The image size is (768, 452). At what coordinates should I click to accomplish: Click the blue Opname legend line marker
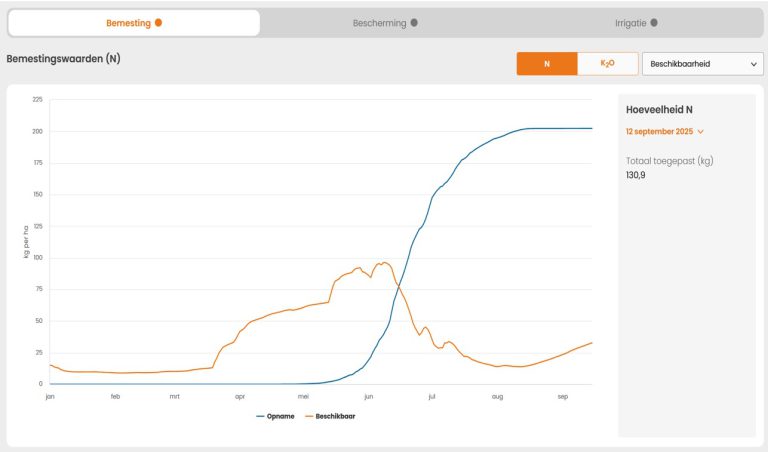coord(261,415)
